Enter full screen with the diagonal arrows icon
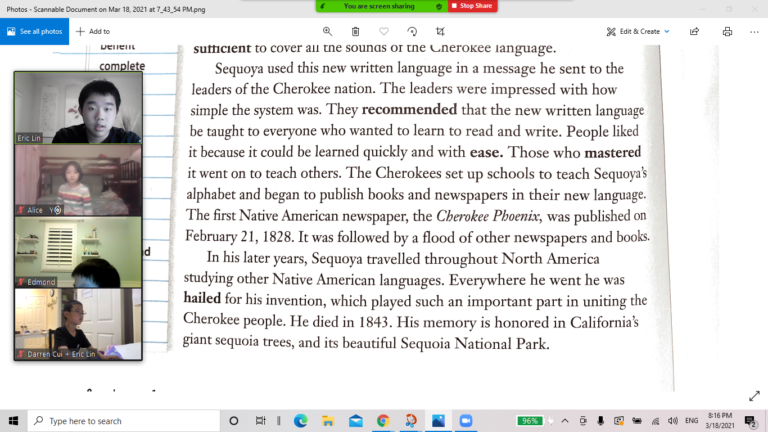 [x=754, y=396]
